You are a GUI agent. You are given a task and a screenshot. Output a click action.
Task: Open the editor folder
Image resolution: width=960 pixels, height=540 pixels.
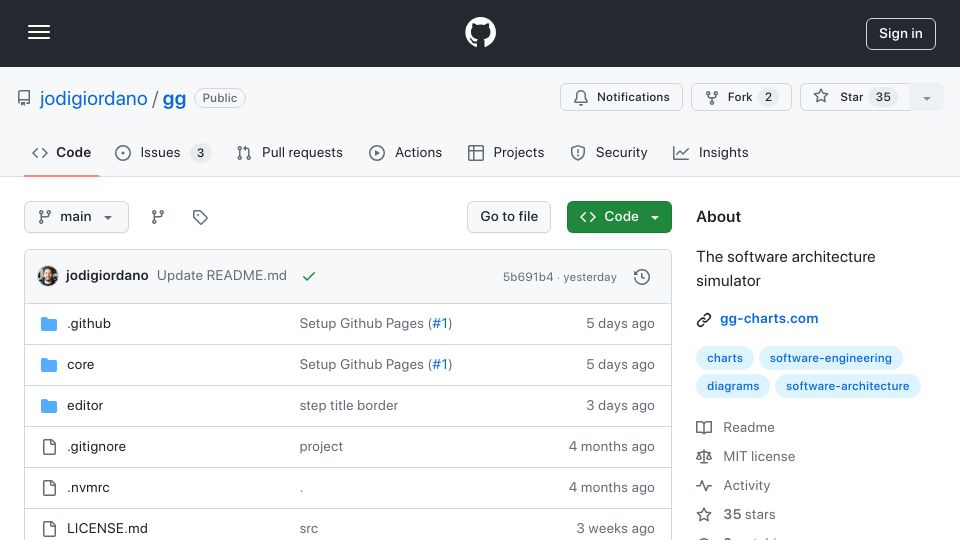coord(85,405)
